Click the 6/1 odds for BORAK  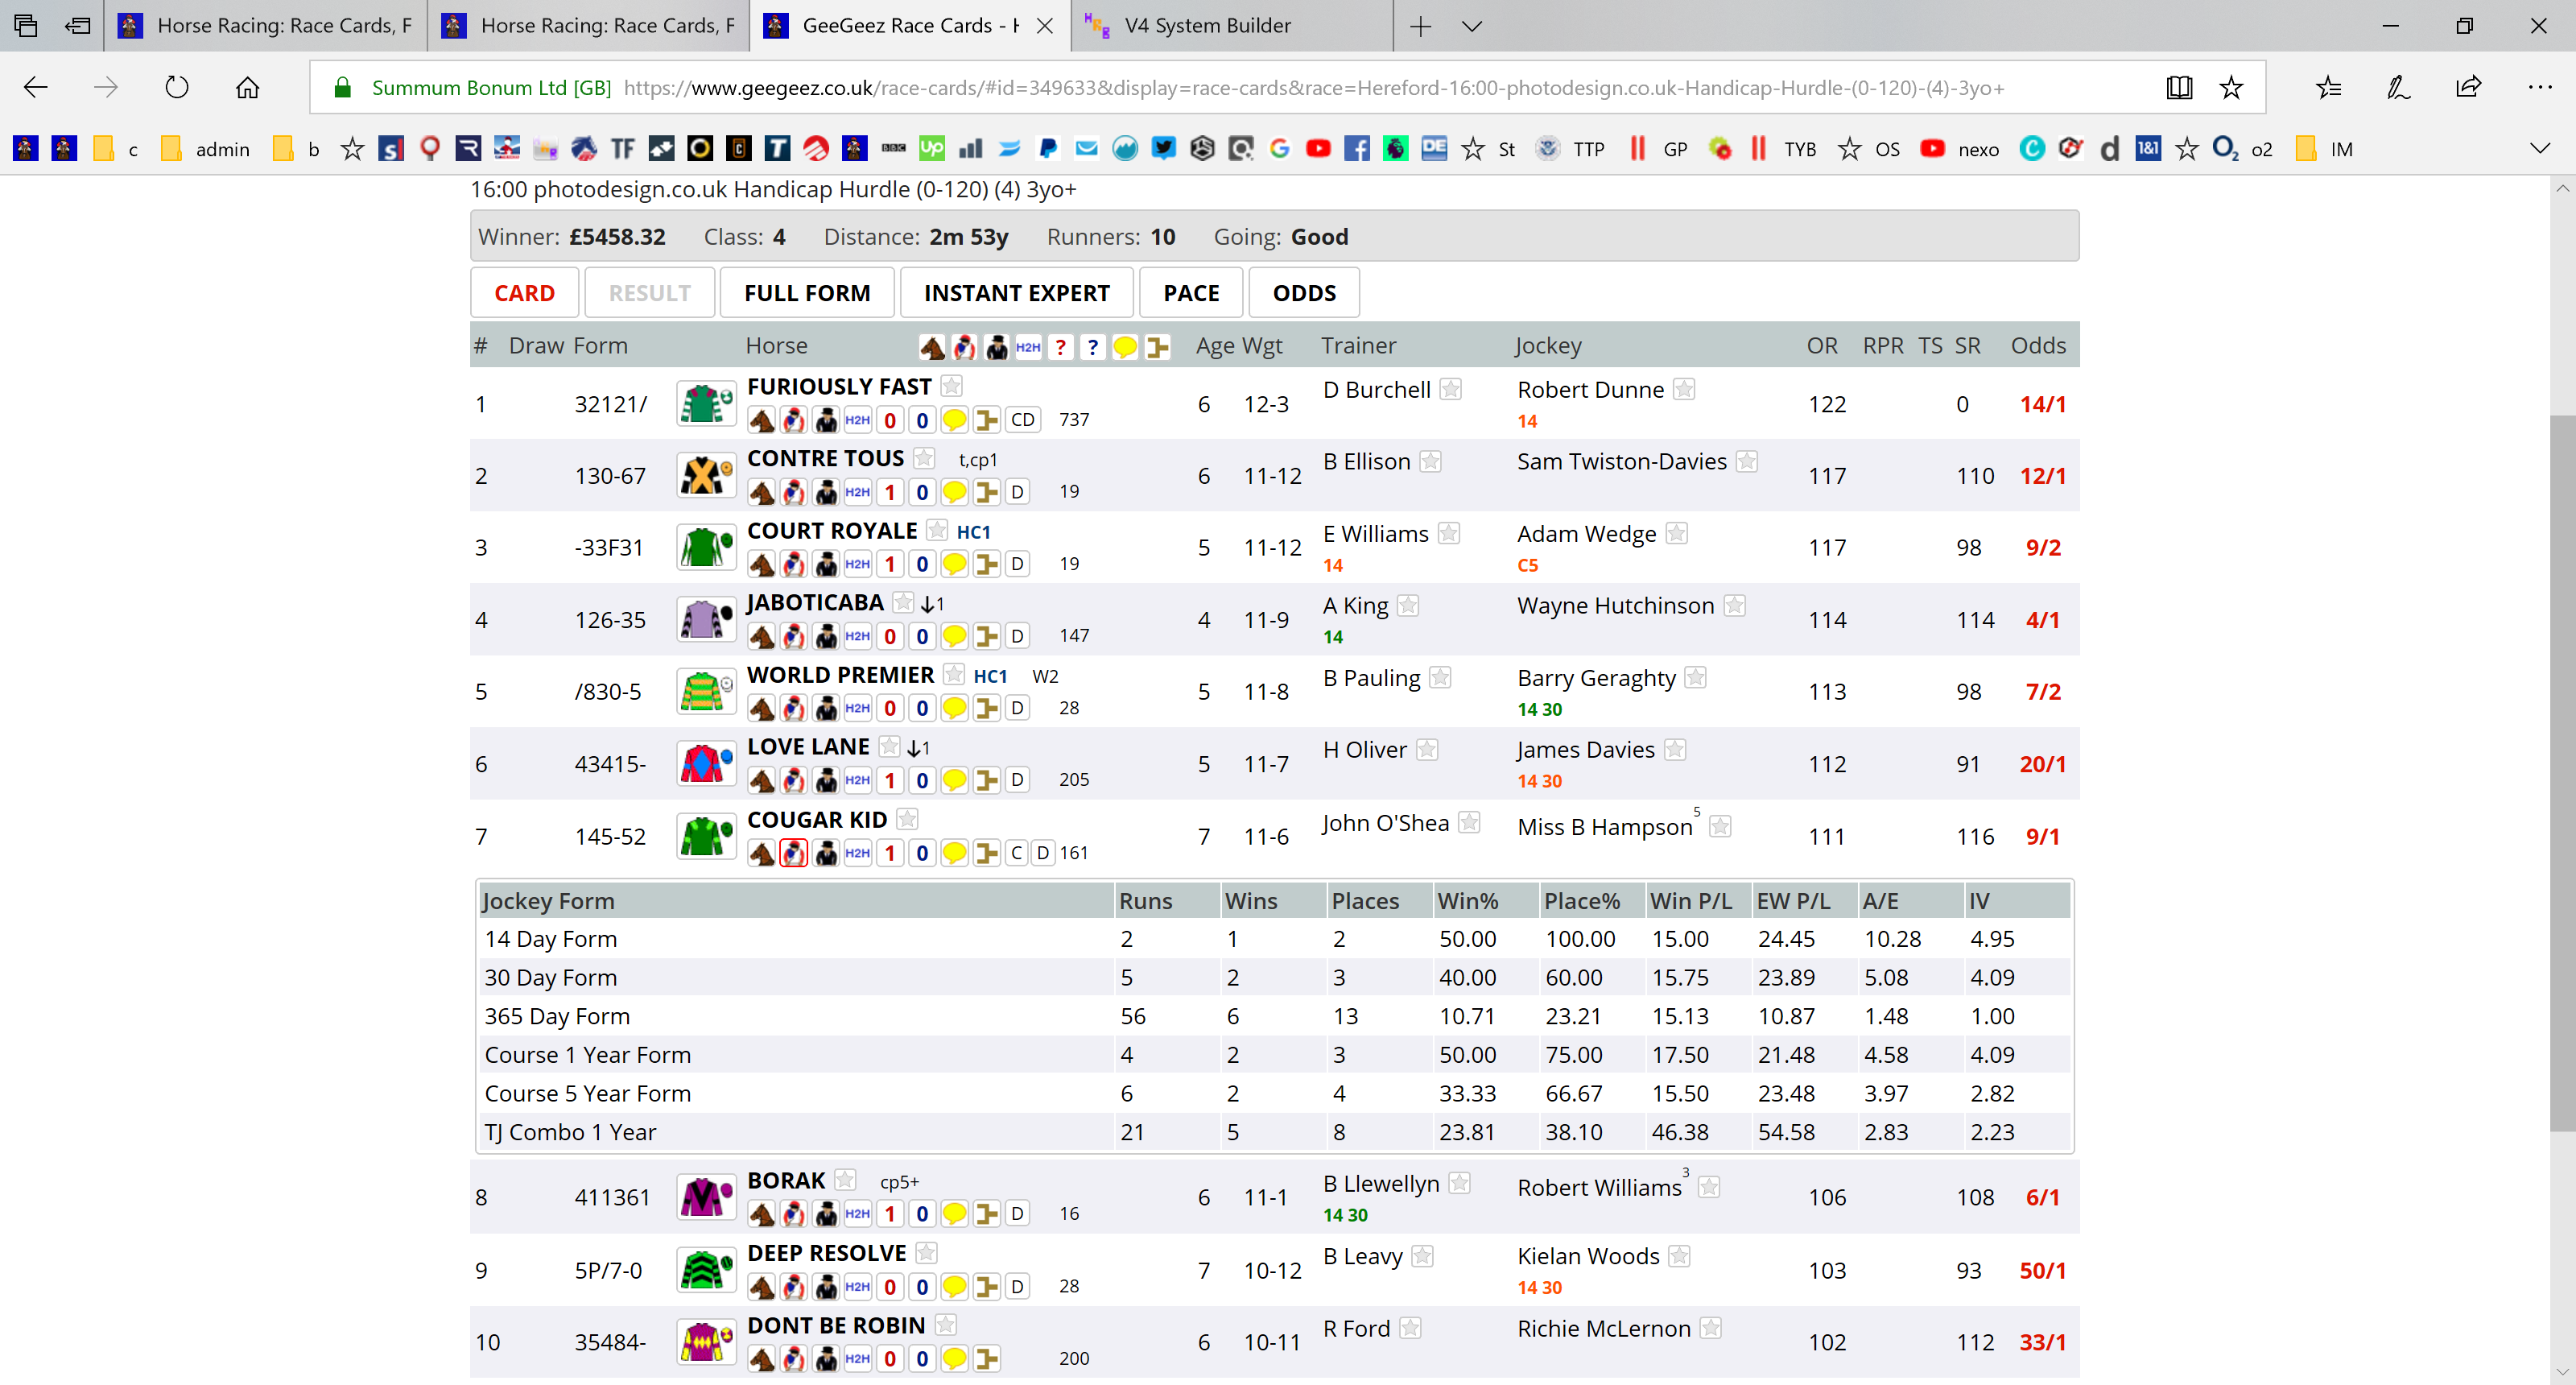pos(2042,1197)
